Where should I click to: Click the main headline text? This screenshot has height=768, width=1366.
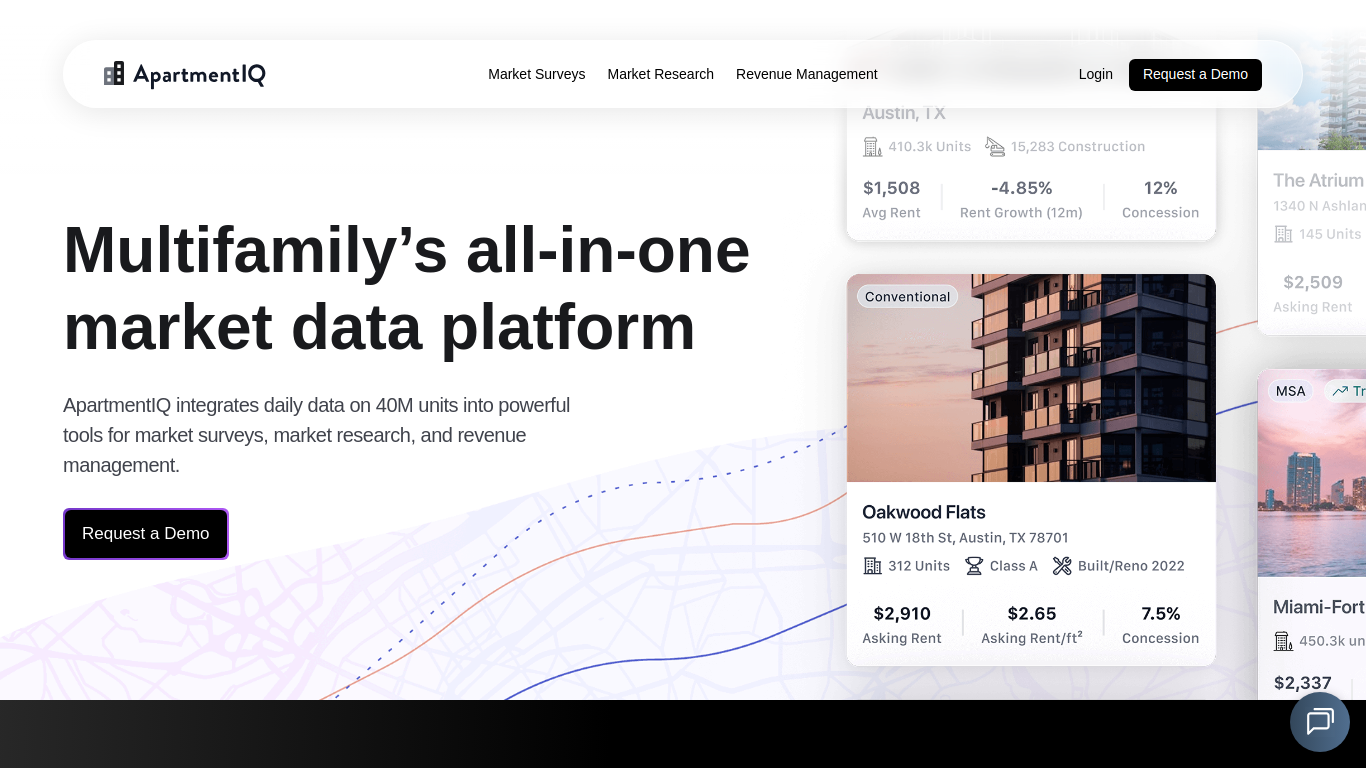click(x=407, y=288)
